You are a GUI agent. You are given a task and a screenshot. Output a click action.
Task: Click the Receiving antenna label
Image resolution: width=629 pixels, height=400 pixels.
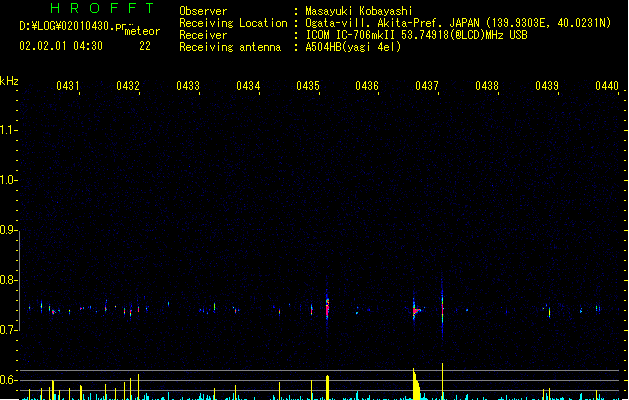coord(230,47)
